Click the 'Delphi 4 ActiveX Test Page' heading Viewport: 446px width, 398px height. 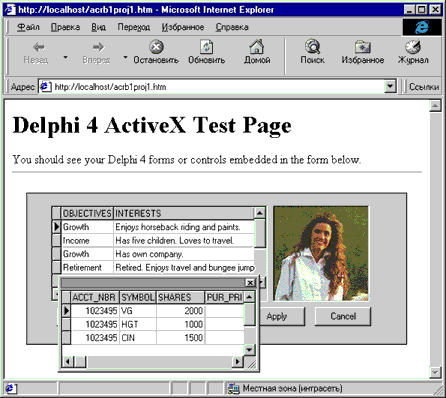(x=152, y=126)
